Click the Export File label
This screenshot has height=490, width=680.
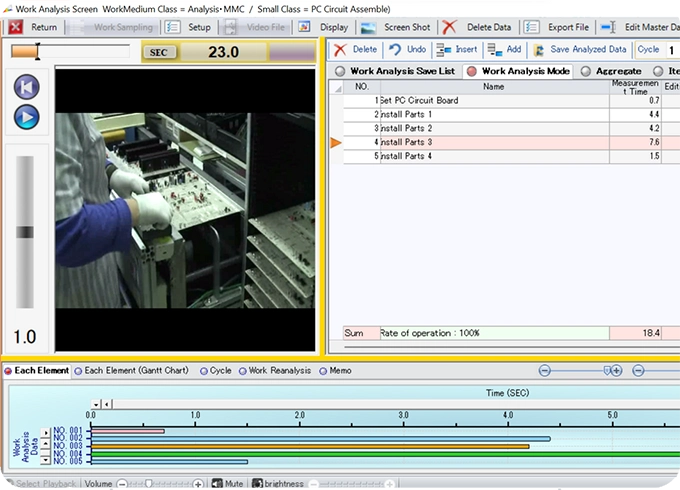[x=568, y=27]
